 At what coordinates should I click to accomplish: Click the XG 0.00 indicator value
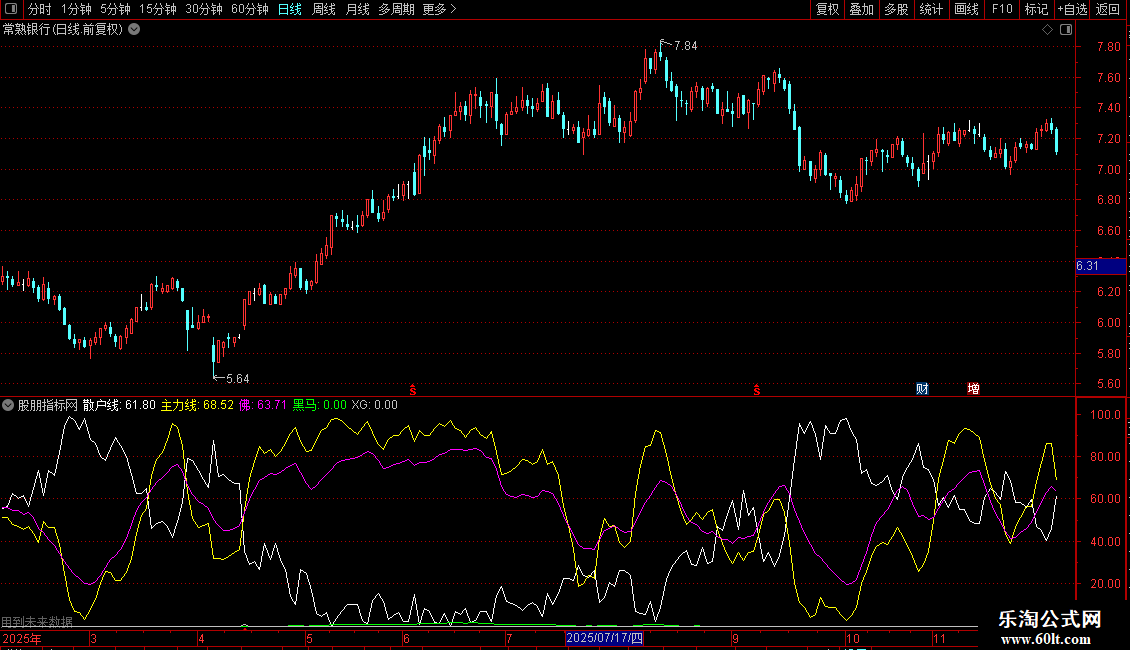(374, 405)
